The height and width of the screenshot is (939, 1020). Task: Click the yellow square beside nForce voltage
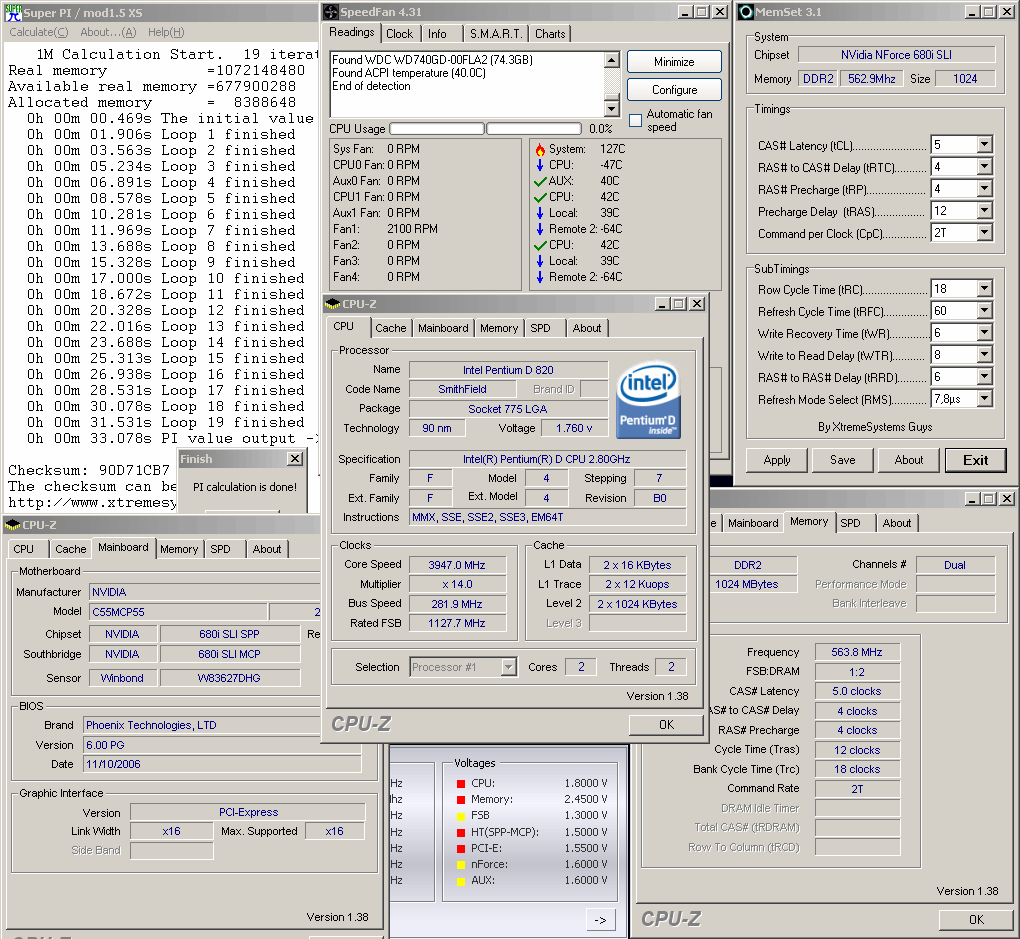[x=461, y=865]
